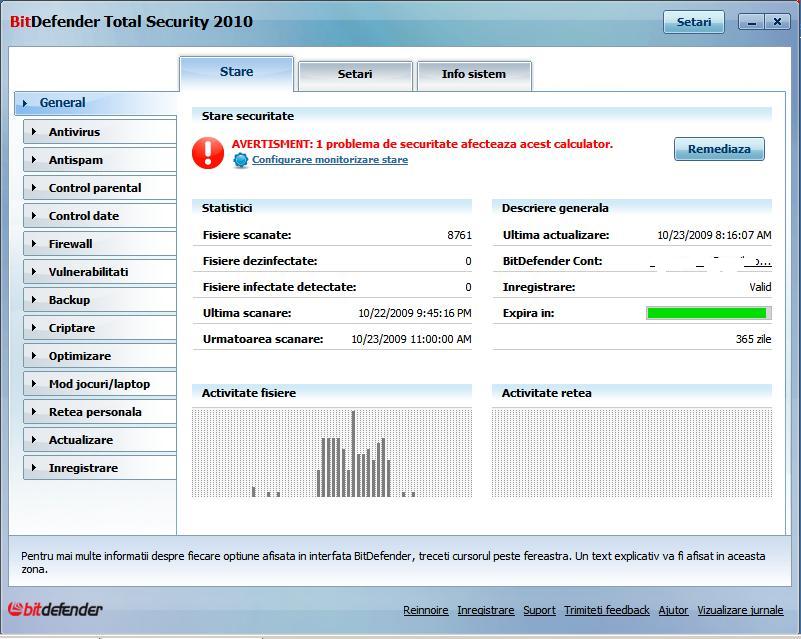Click the BitDefender Cont account link
Image resolution: width=801 pixels, height=639 pixels.
pos(710,262)
